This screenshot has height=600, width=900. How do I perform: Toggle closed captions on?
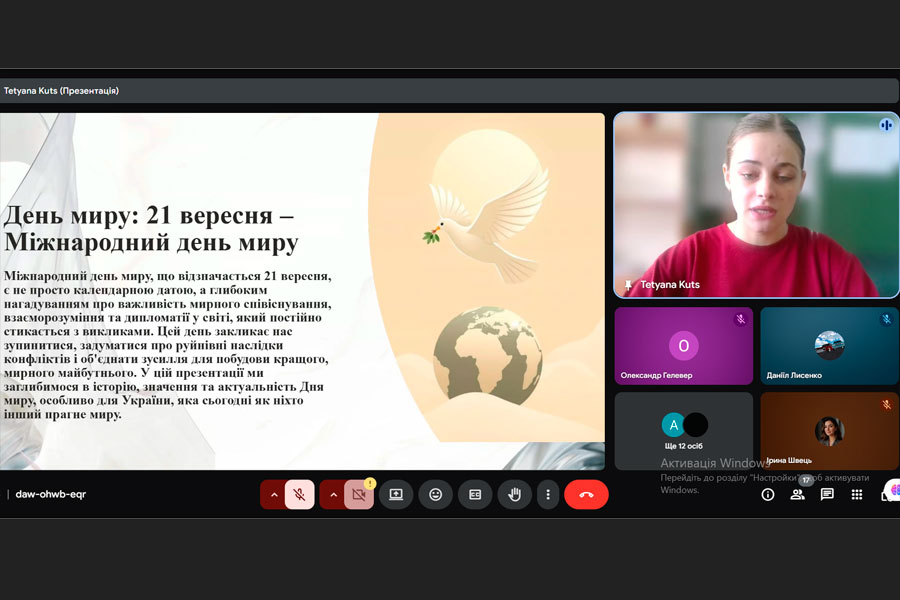tap(475, 494)
